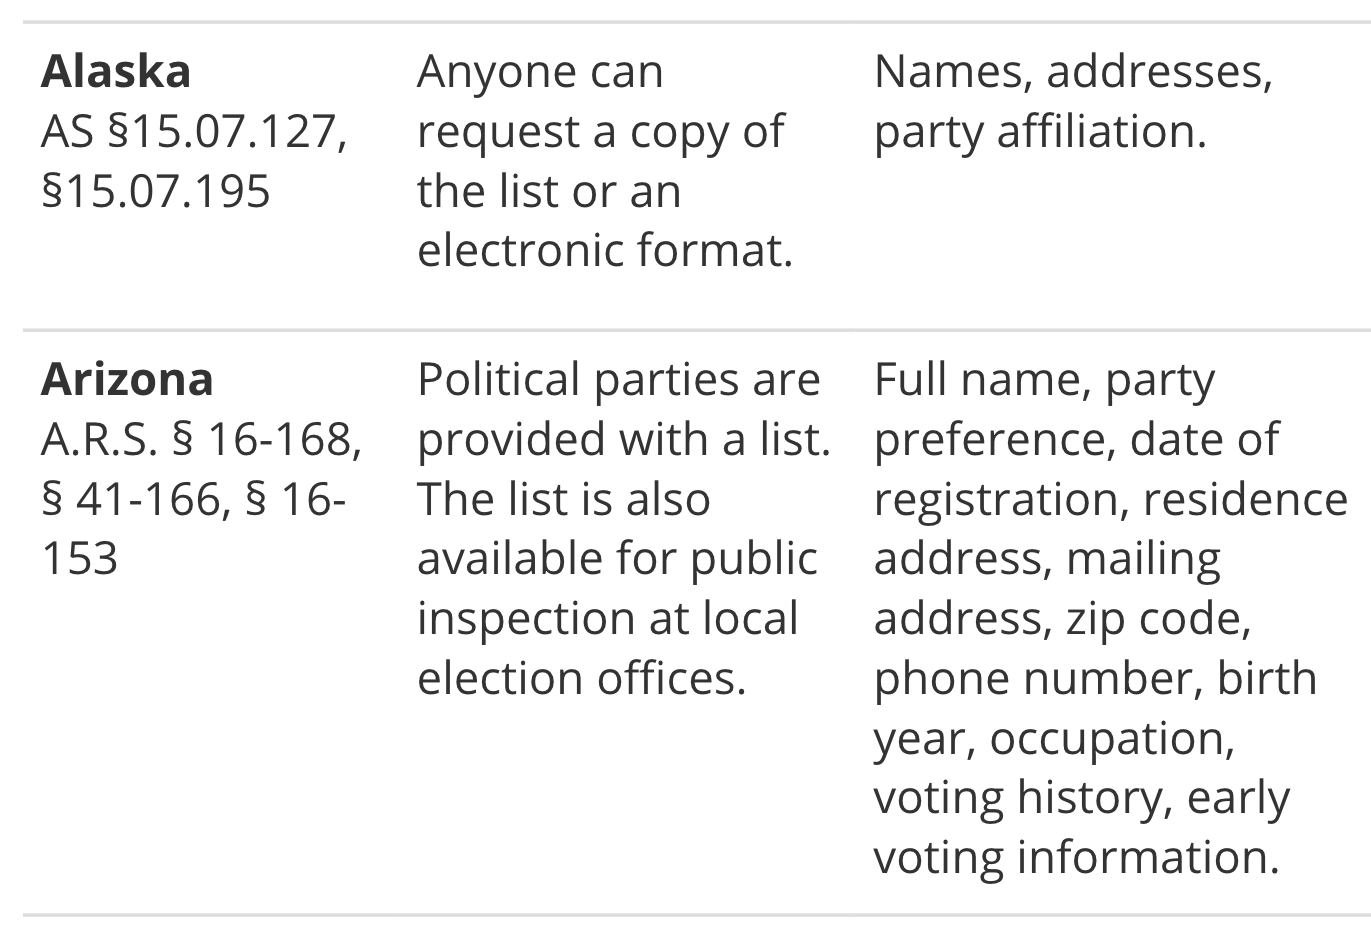
Task: Click the 'election offices' text
Action: click(581, 678)
